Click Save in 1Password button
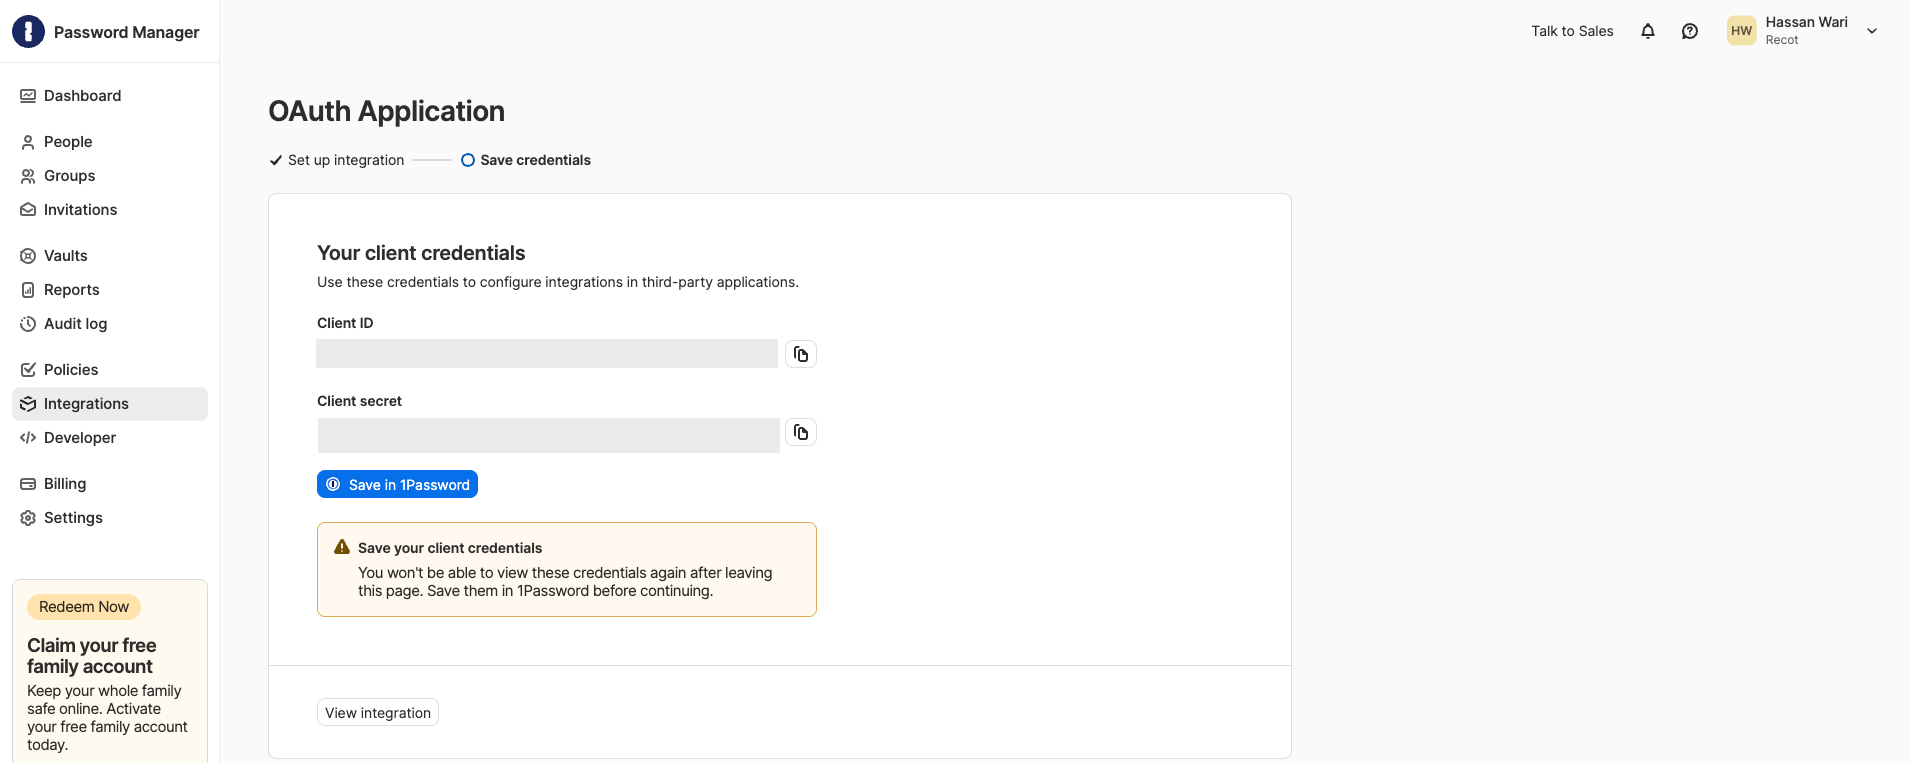The width and height of the screenshot is (1911, 763). 397,484
